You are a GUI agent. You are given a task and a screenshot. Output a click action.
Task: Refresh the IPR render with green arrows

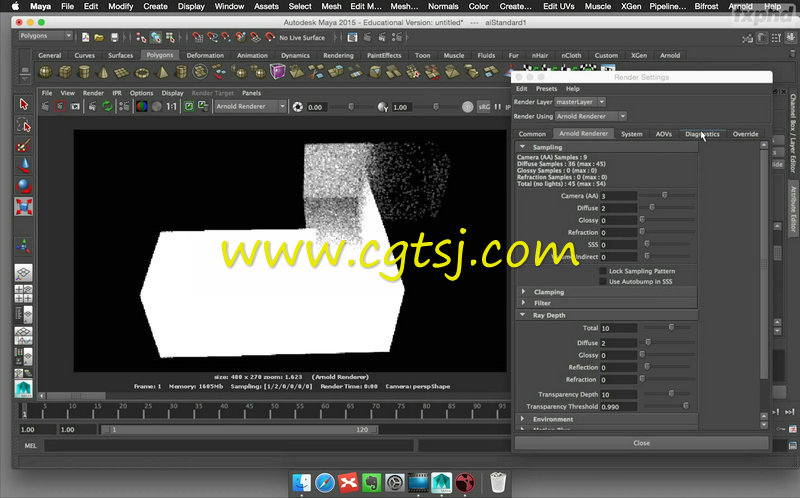pyautogui.click(x=107, y=107)
